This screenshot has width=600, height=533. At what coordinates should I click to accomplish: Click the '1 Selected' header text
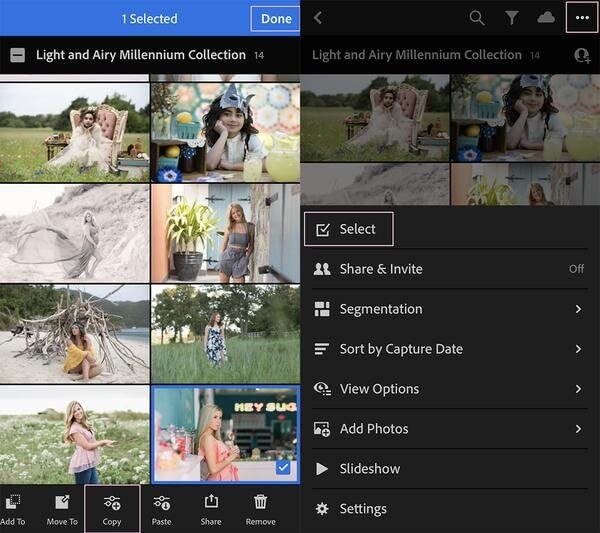click(150, 19)
